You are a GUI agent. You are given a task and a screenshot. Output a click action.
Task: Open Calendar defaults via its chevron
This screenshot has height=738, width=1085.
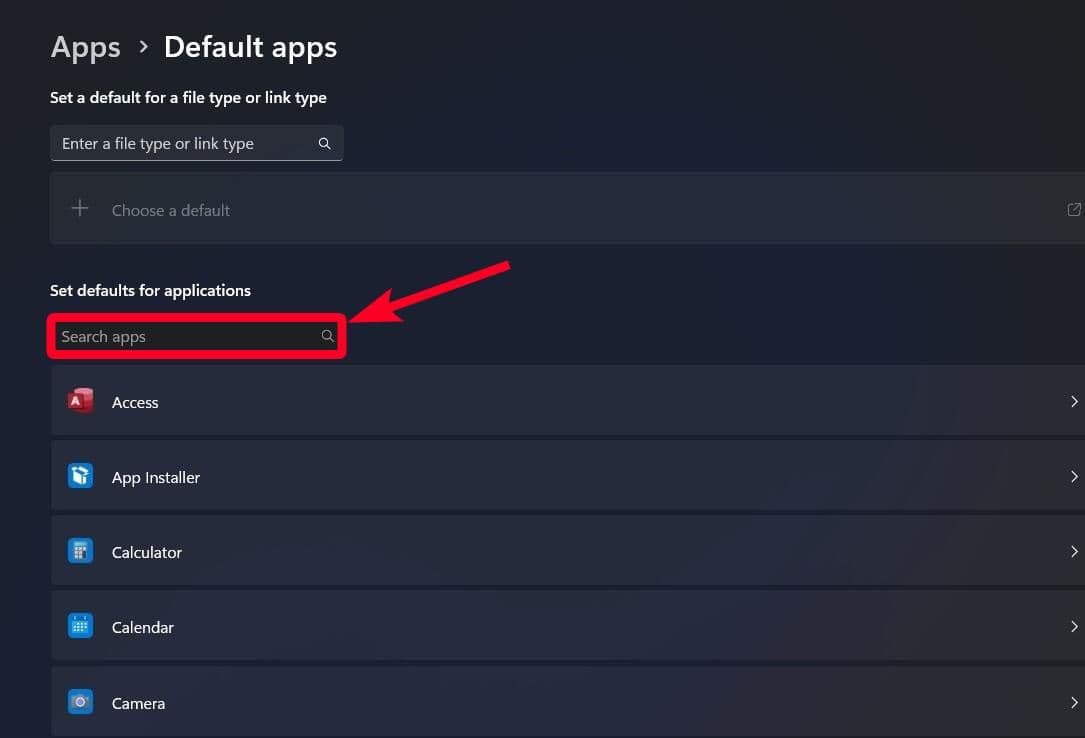click(1074, 627)
